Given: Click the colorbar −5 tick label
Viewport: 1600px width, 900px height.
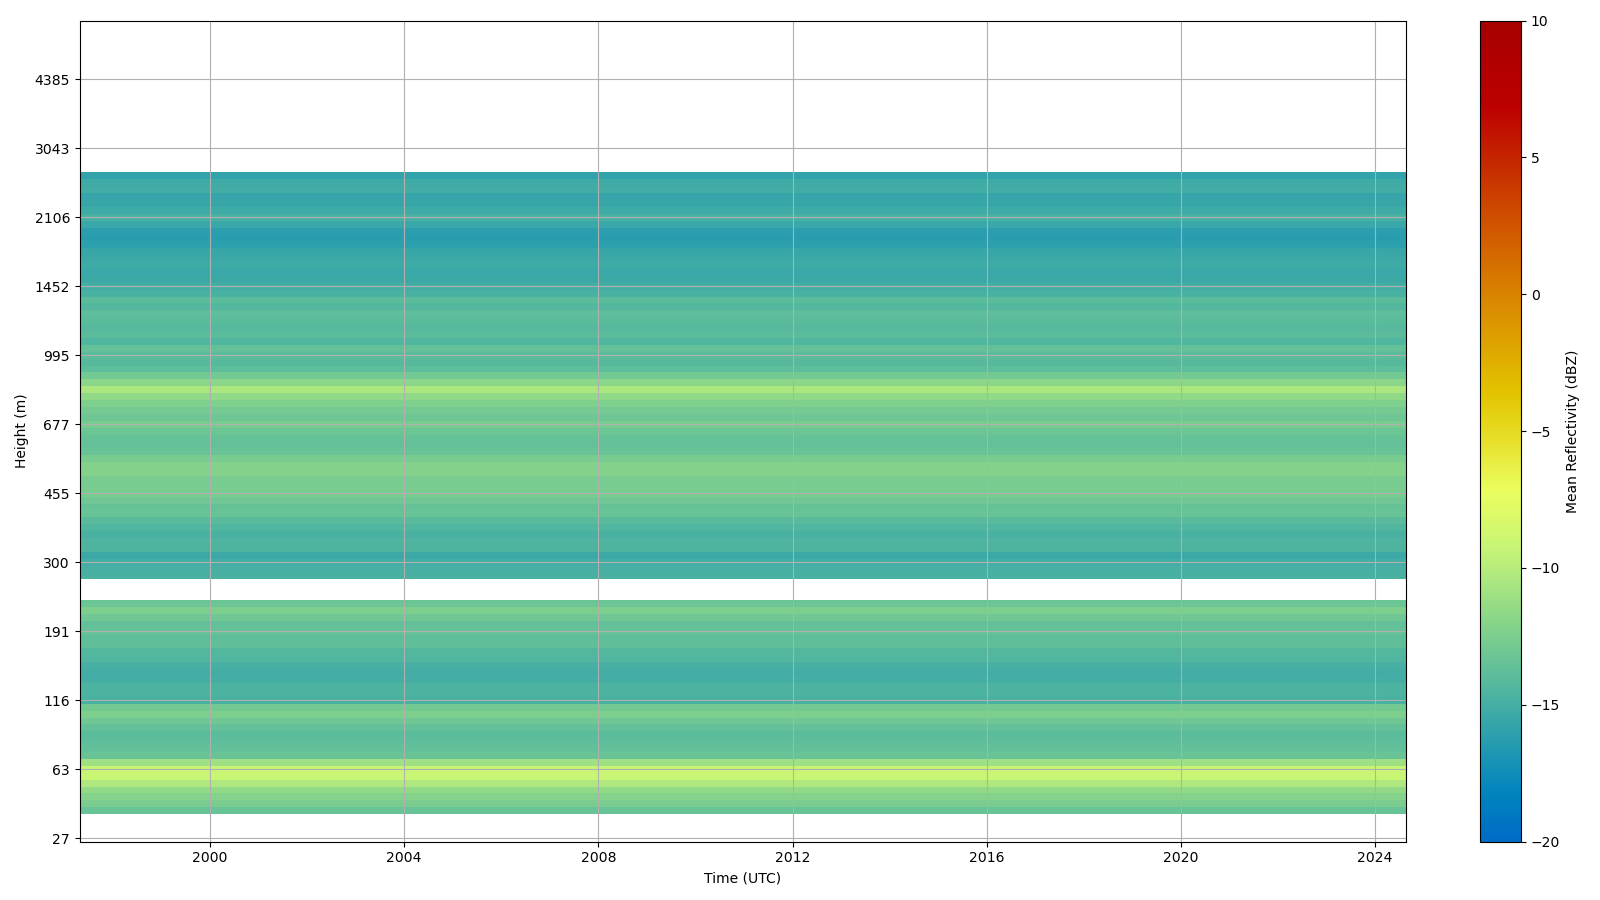Looking at the screenshot, I should pos(1540,432).
